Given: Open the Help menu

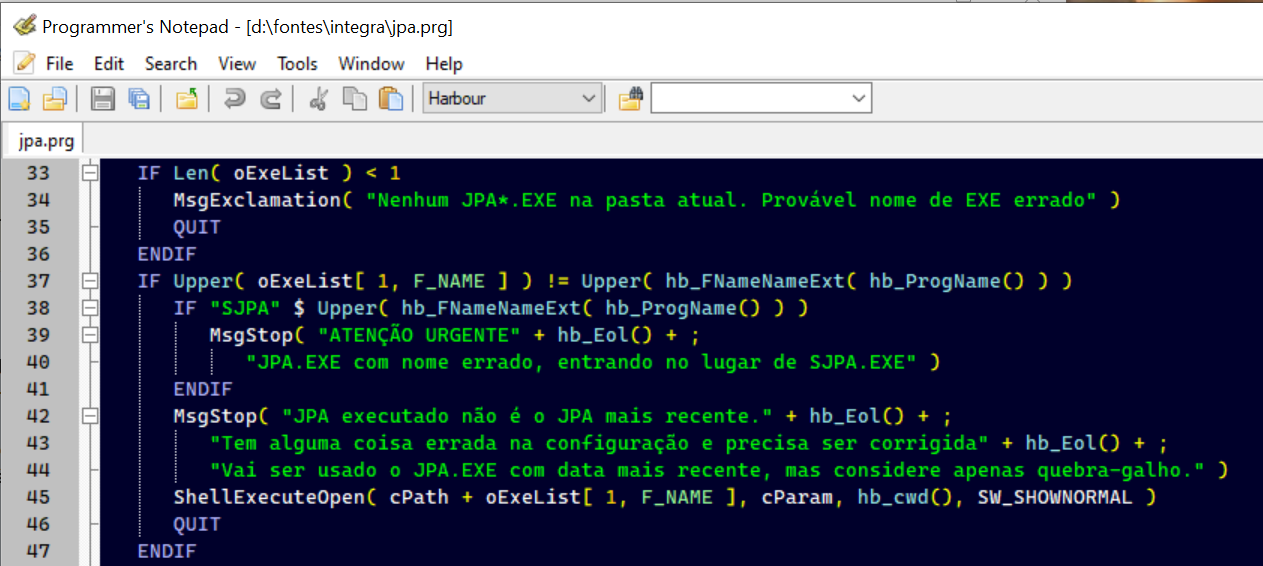Looking at the screenshot, I should 444,63.
